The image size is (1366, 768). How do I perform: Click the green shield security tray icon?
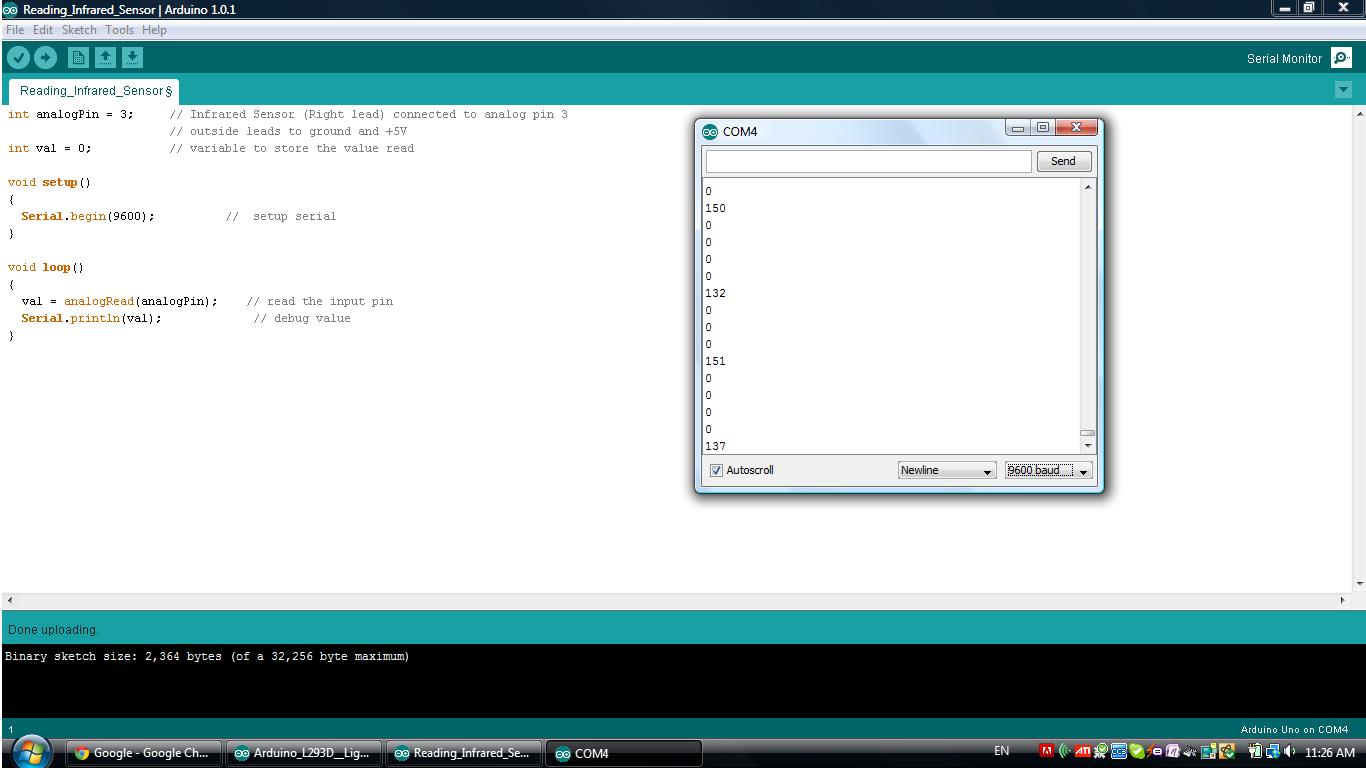click(x=1137, y=751)
